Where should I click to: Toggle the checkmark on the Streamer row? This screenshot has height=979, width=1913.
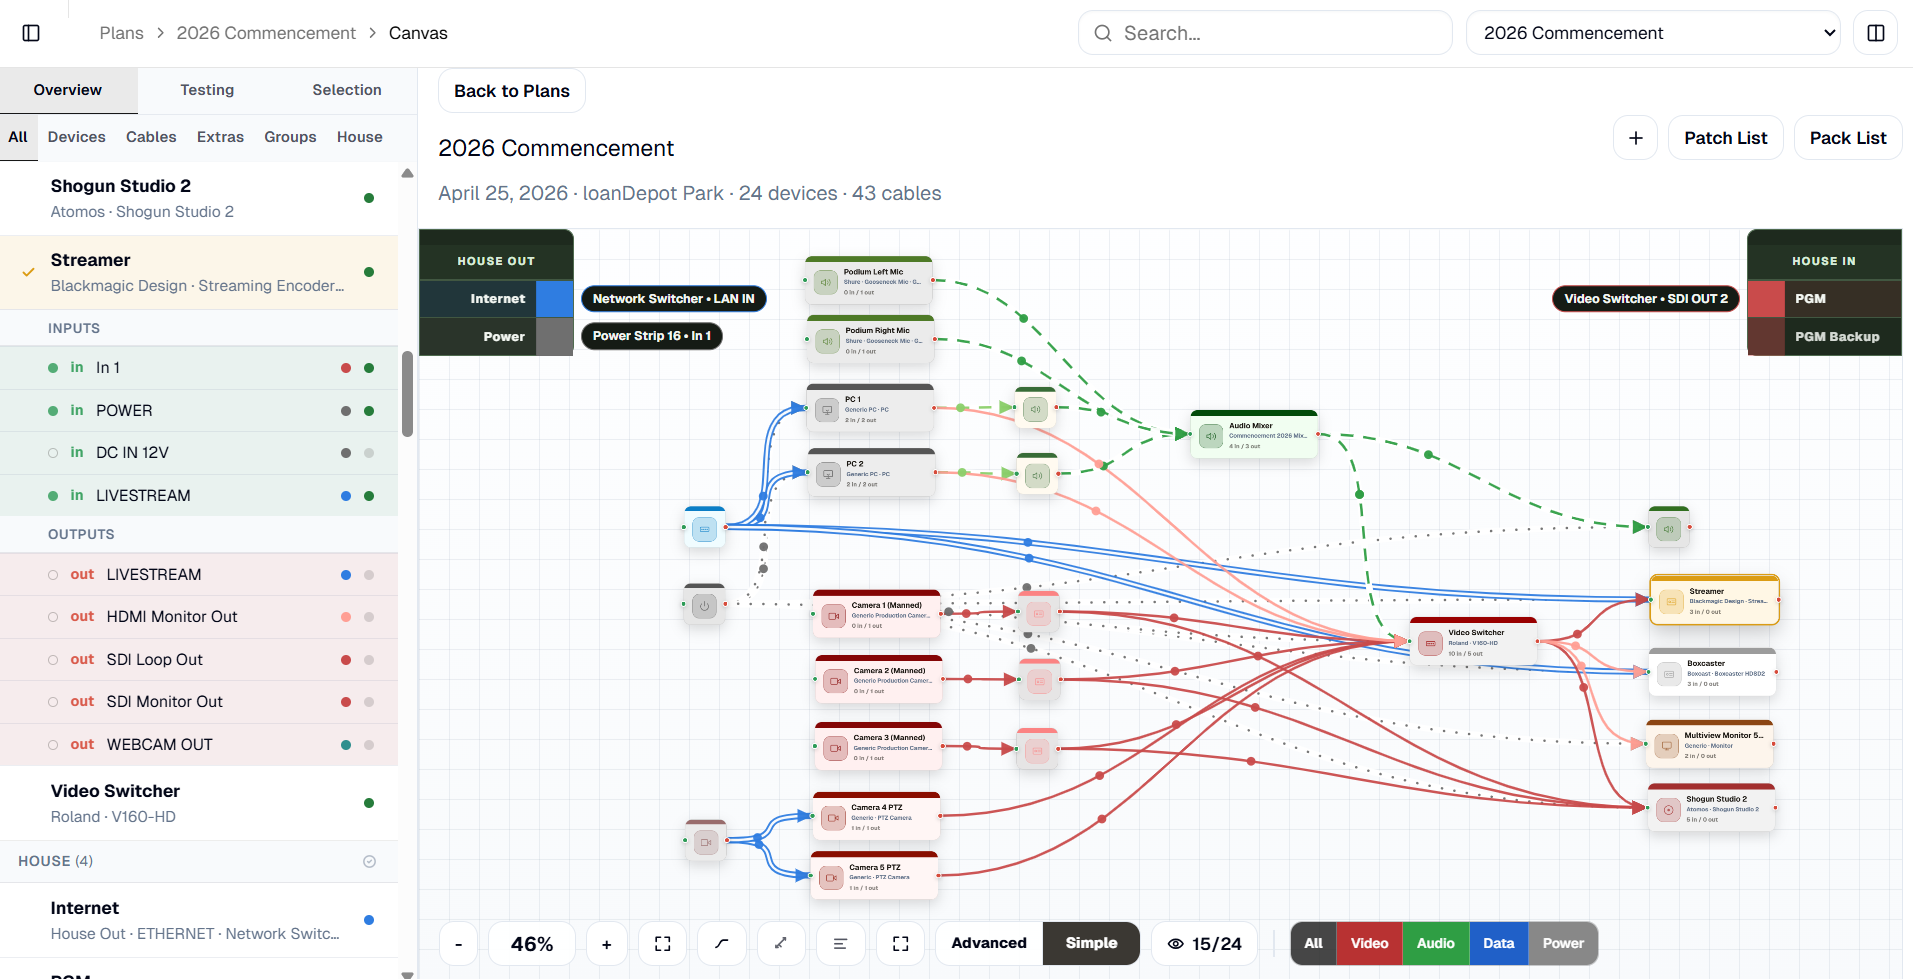tap(29, 272)
